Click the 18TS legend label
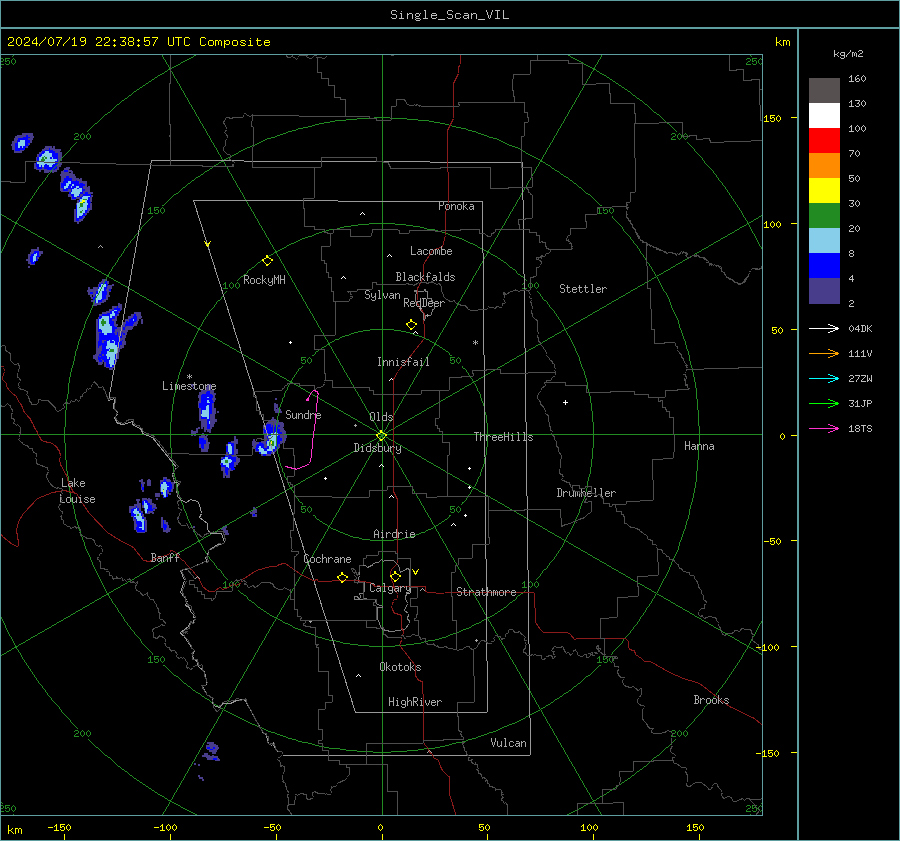This screenshot has width=900, height=841. tap(860, 428)
